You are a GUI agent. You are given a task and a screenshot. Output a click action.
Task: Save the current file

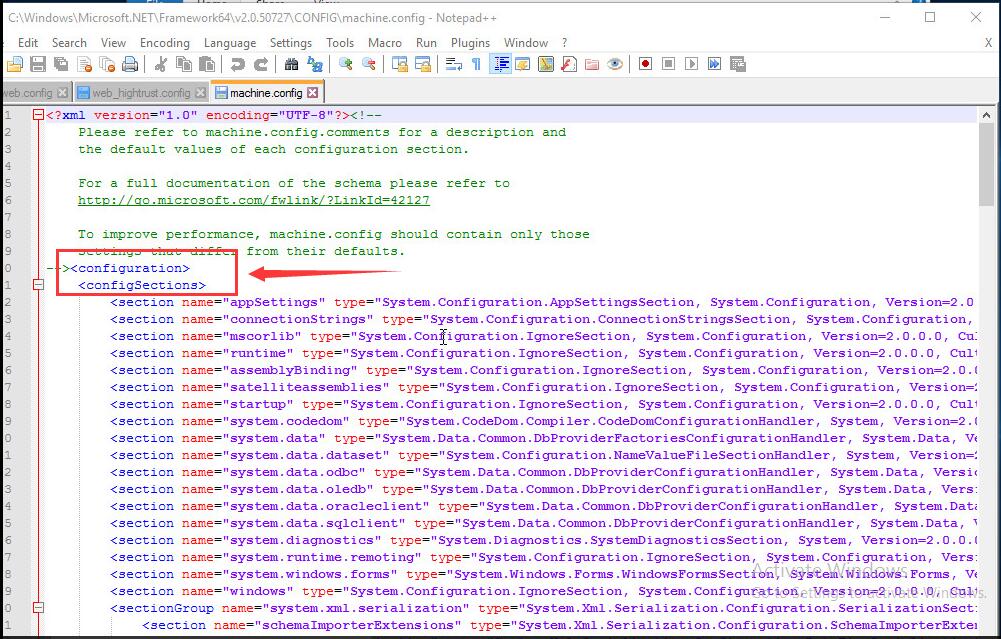(x=36, y=63)
